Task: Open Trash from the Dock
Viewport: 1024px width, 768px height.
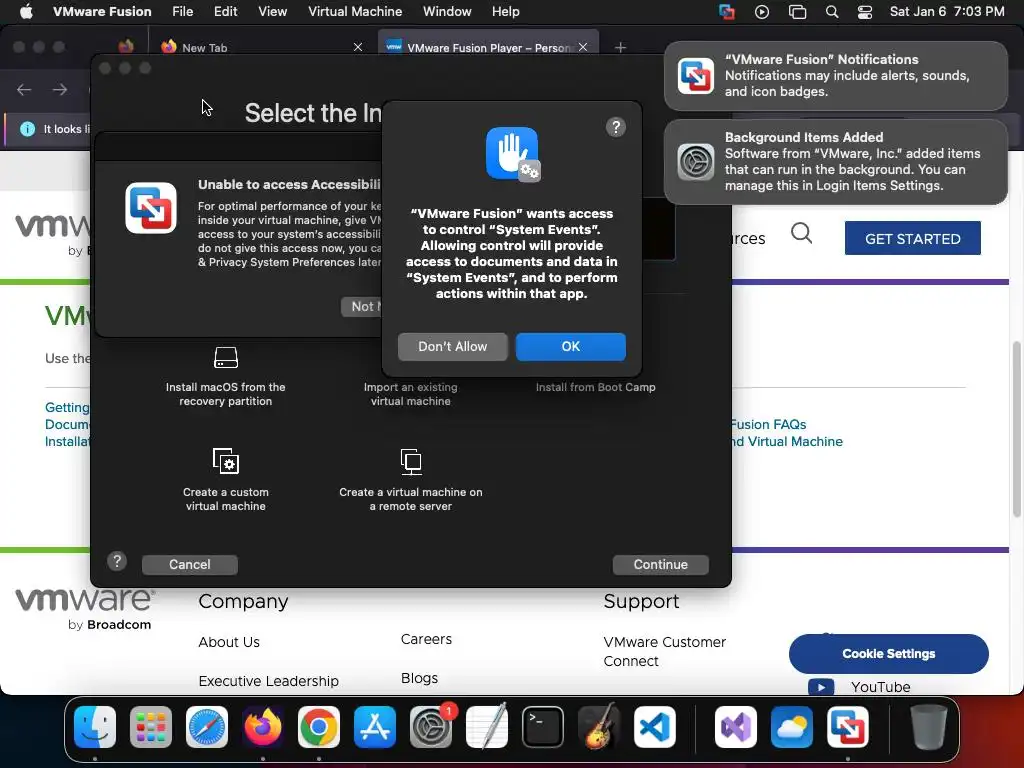Action: pyautogui.click(x=929, y=727)
